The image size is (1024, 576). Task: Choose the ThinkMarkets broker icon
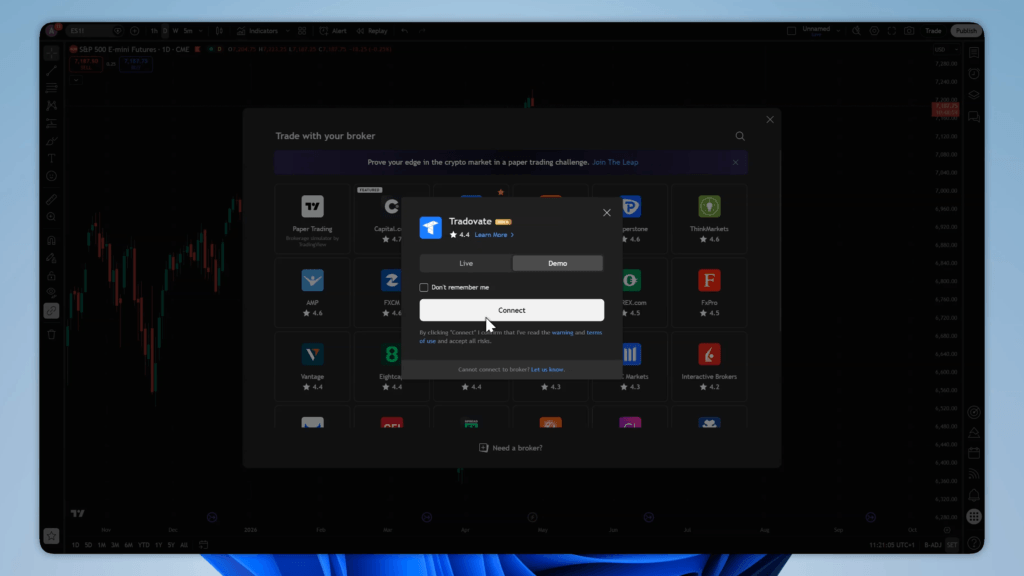709,207
